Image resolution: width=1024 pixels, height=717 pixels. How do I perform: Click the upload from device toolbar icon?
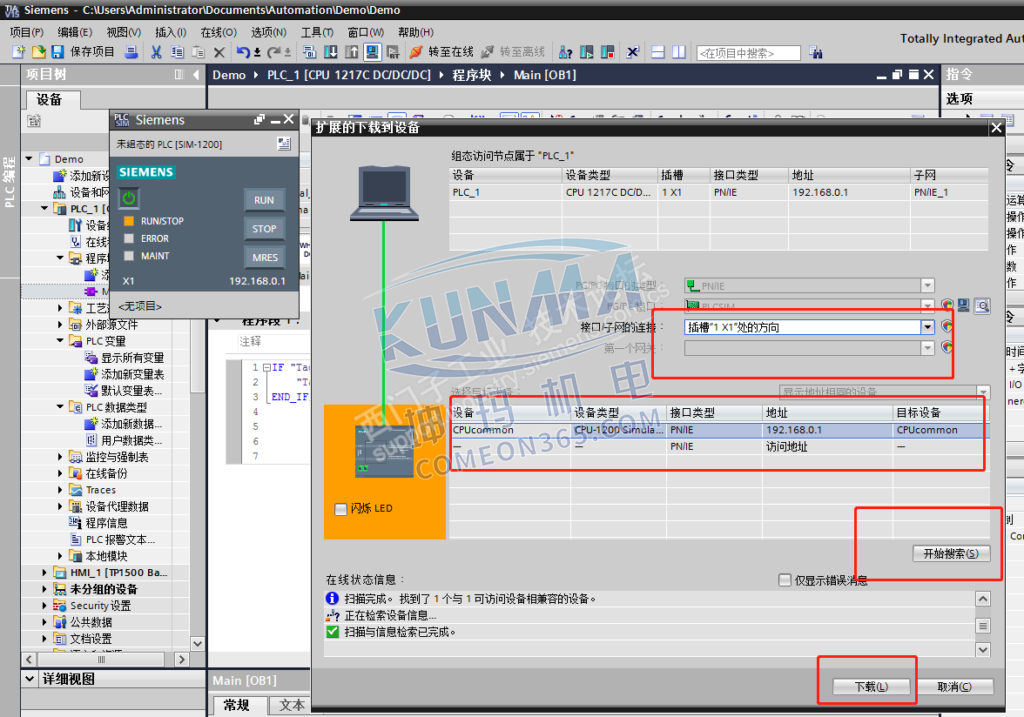[352, 52]
